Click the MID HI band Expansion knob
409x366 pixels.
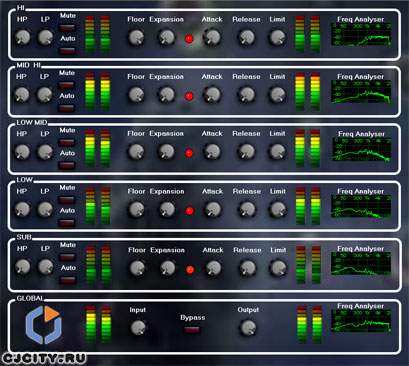coord(166,95)
